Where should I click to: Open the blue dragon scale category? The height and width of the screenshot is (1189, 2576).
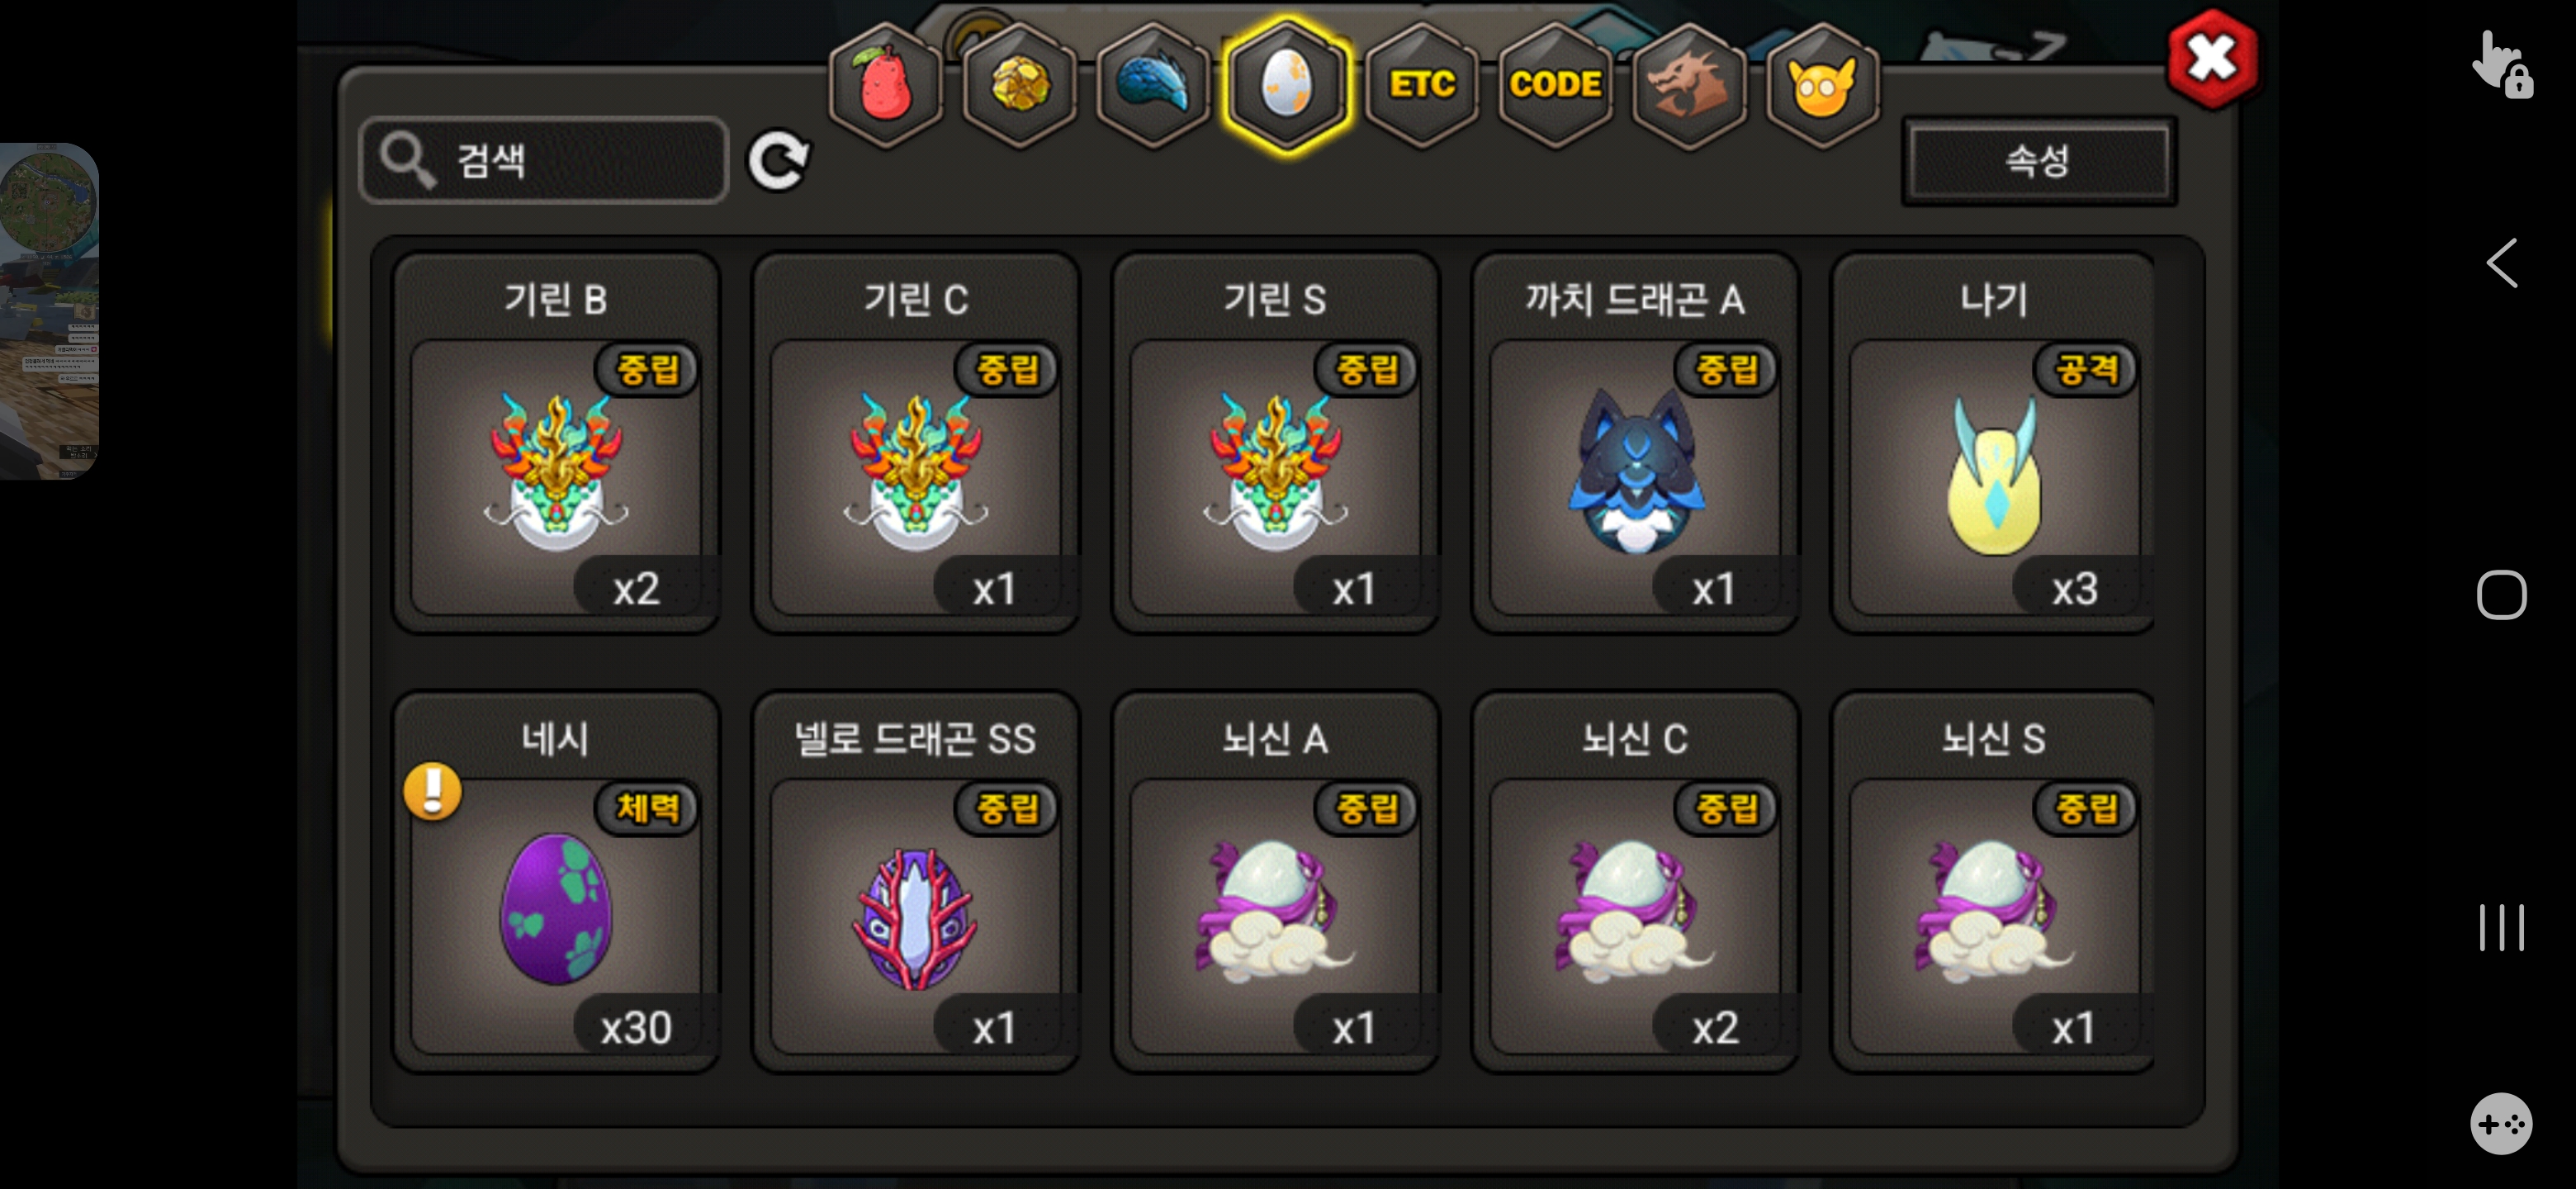(x=1153, y=85)
